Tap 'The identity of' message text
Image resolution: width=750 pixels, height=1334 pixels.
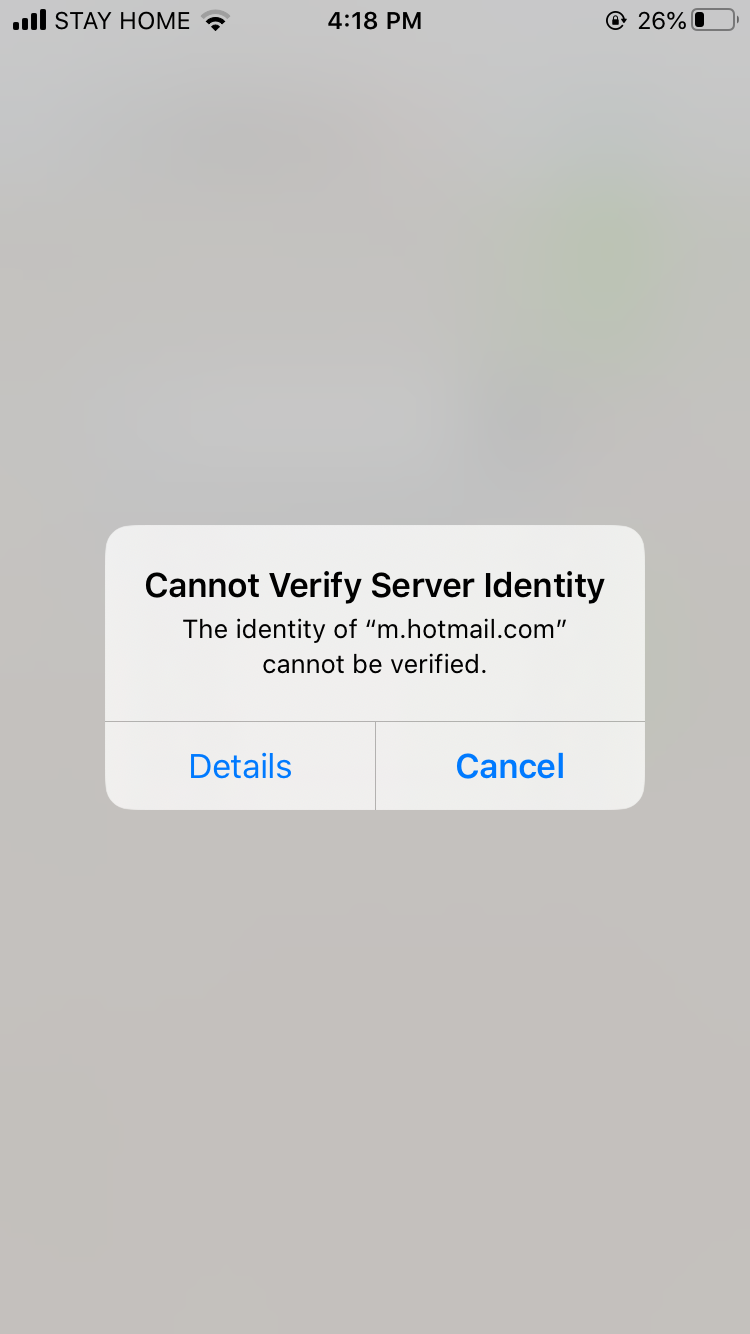point(270,630)
